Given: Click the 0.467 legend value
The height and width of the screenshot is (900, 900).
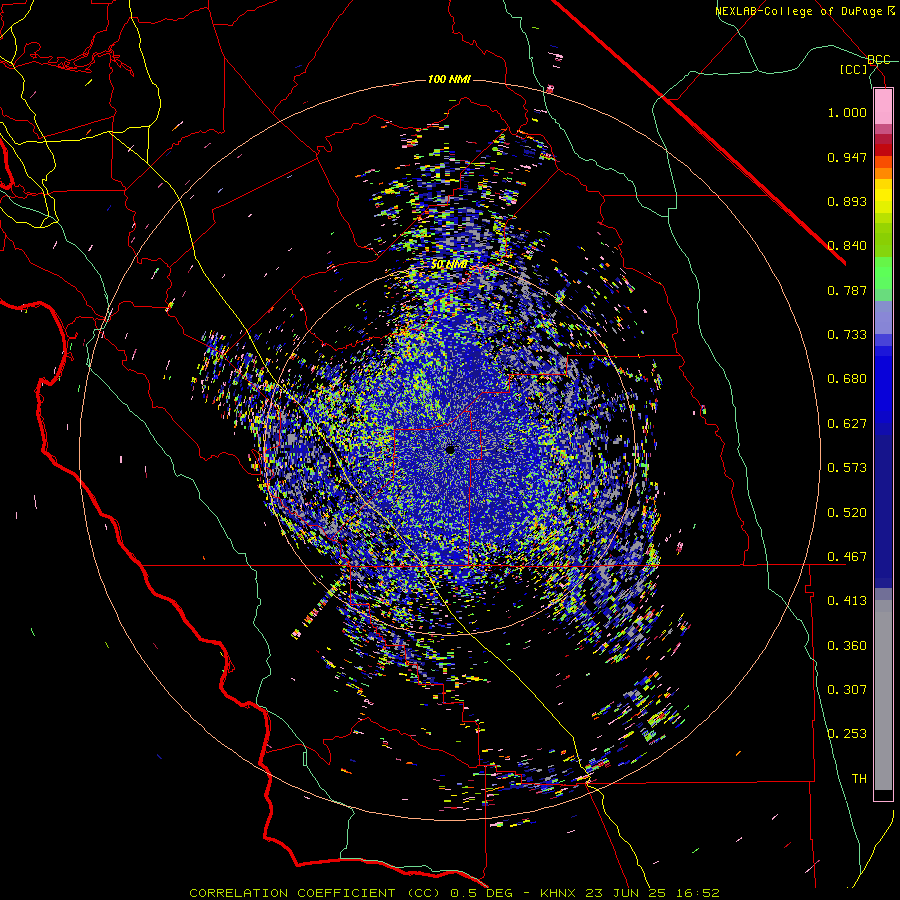Looking at the screenshot, I should pos(847,557).
